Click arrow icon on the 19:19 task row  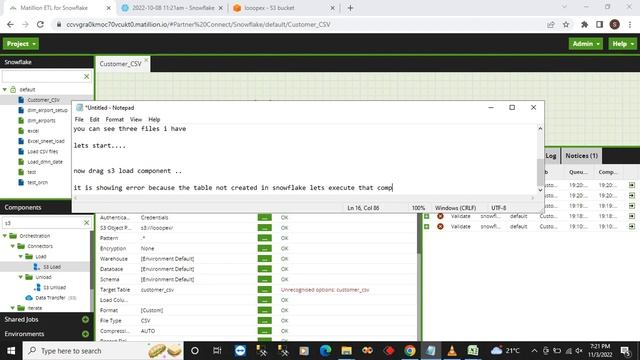(x=632, y=206)
